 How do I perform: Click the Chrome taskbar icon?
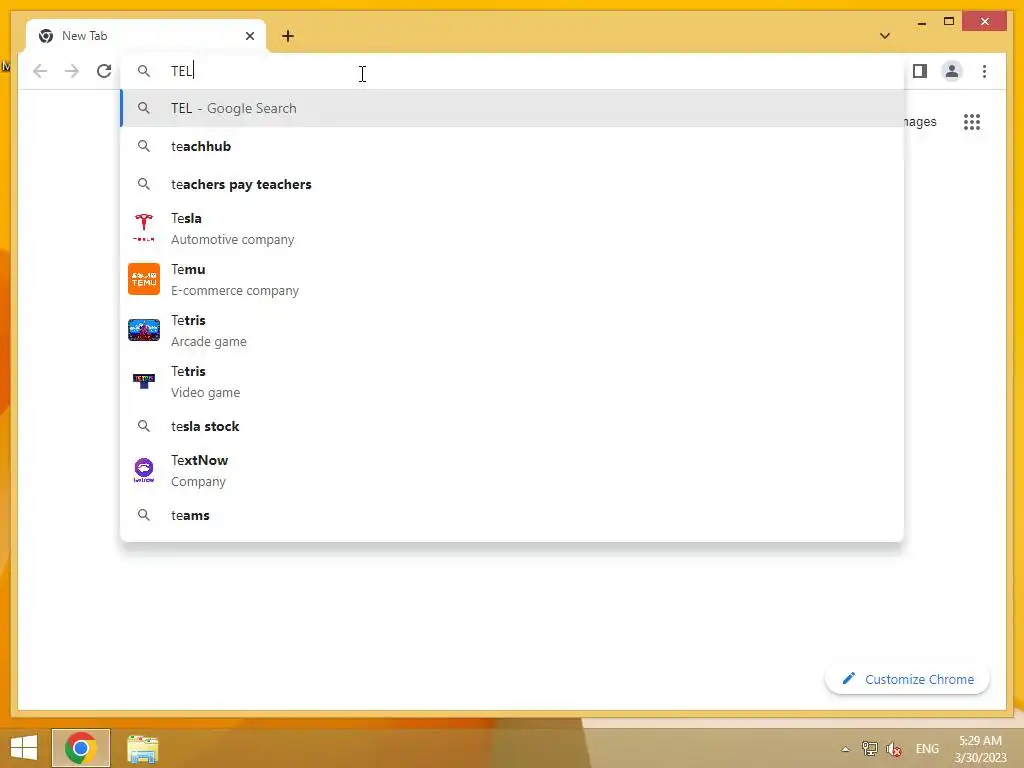click(x=81, y=748)
